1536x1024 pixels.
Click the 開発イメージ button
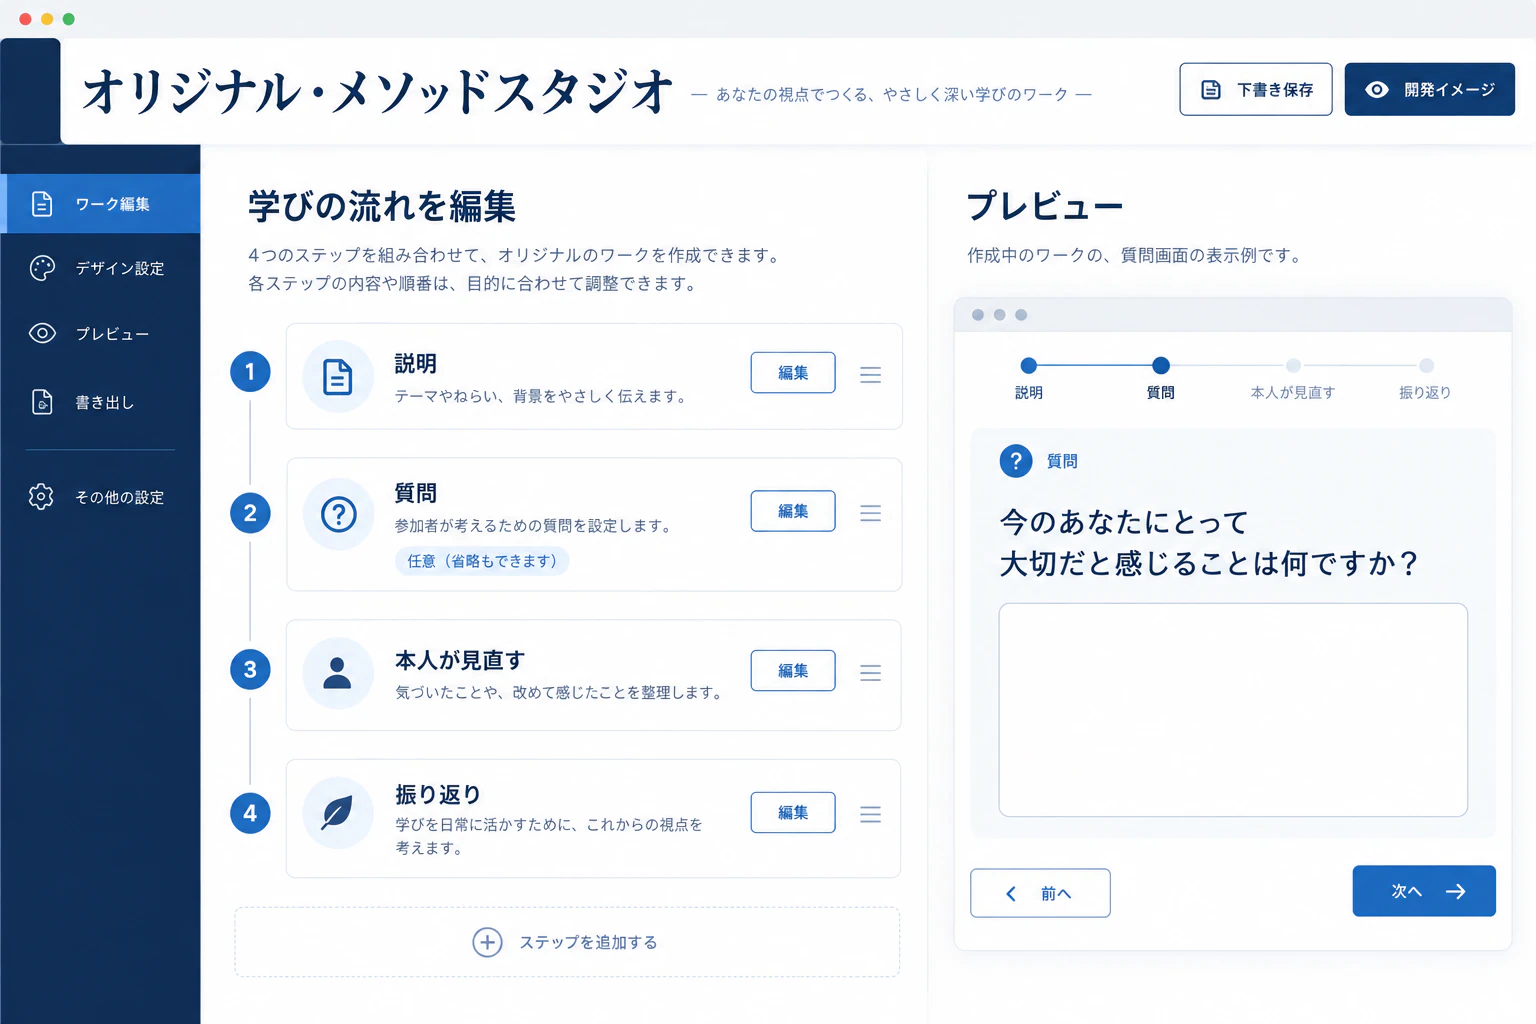[x=1429, y=90]
